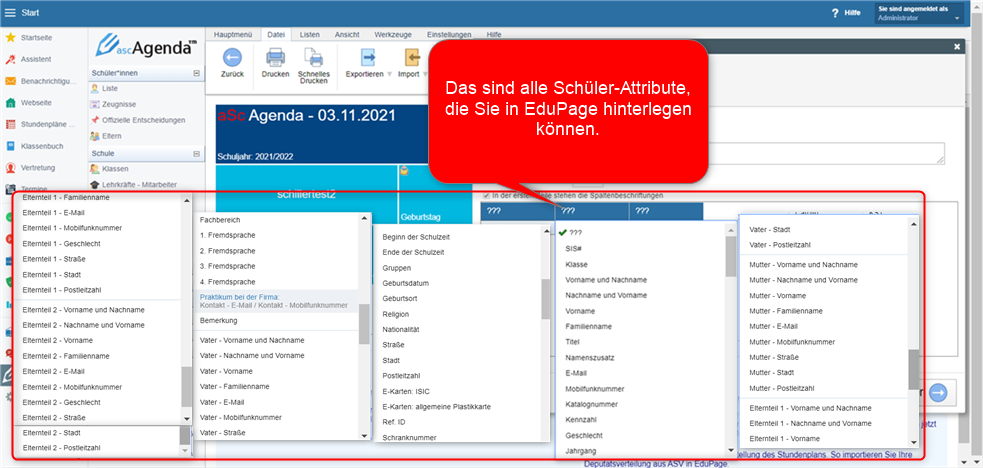Click the ascAgenda logo
This screenshot has width=983, height=468.
tap(145, 46)
